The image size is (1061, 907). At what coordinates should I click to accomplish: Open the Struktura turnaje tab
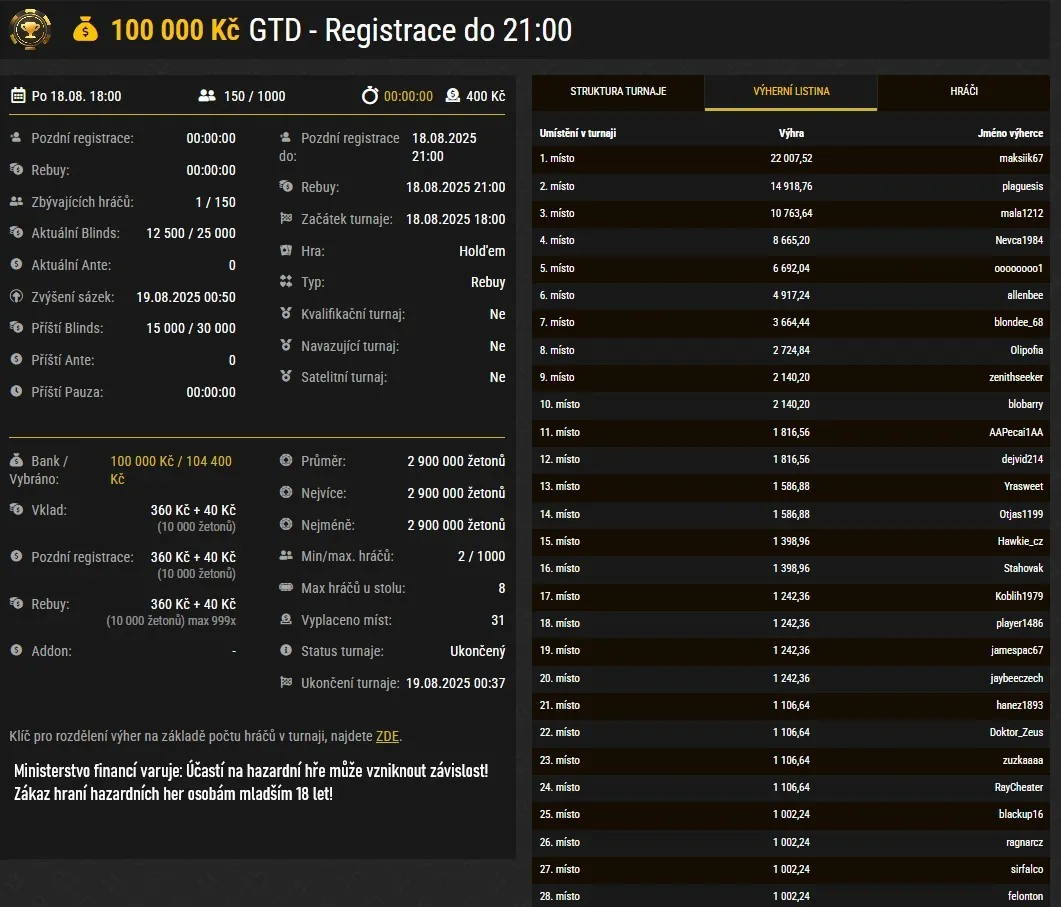click(x=618, y=92)
